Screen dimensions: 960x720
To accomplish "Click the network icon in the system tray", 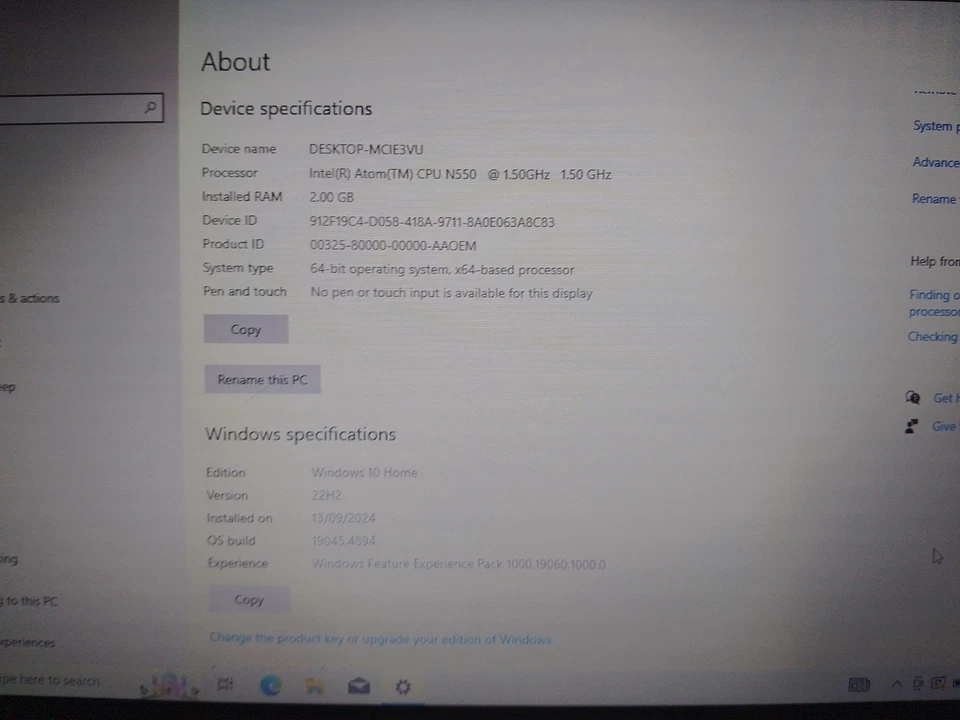I will 937,684.
